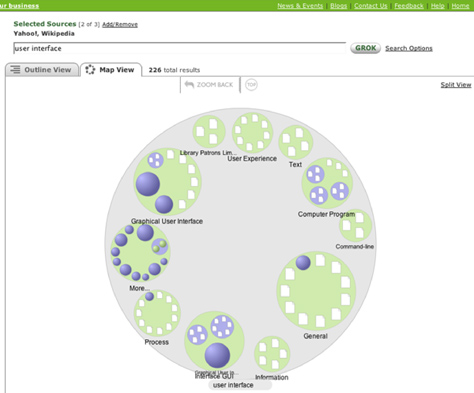Click the GROK search button
474x393 pixels.
365,48
